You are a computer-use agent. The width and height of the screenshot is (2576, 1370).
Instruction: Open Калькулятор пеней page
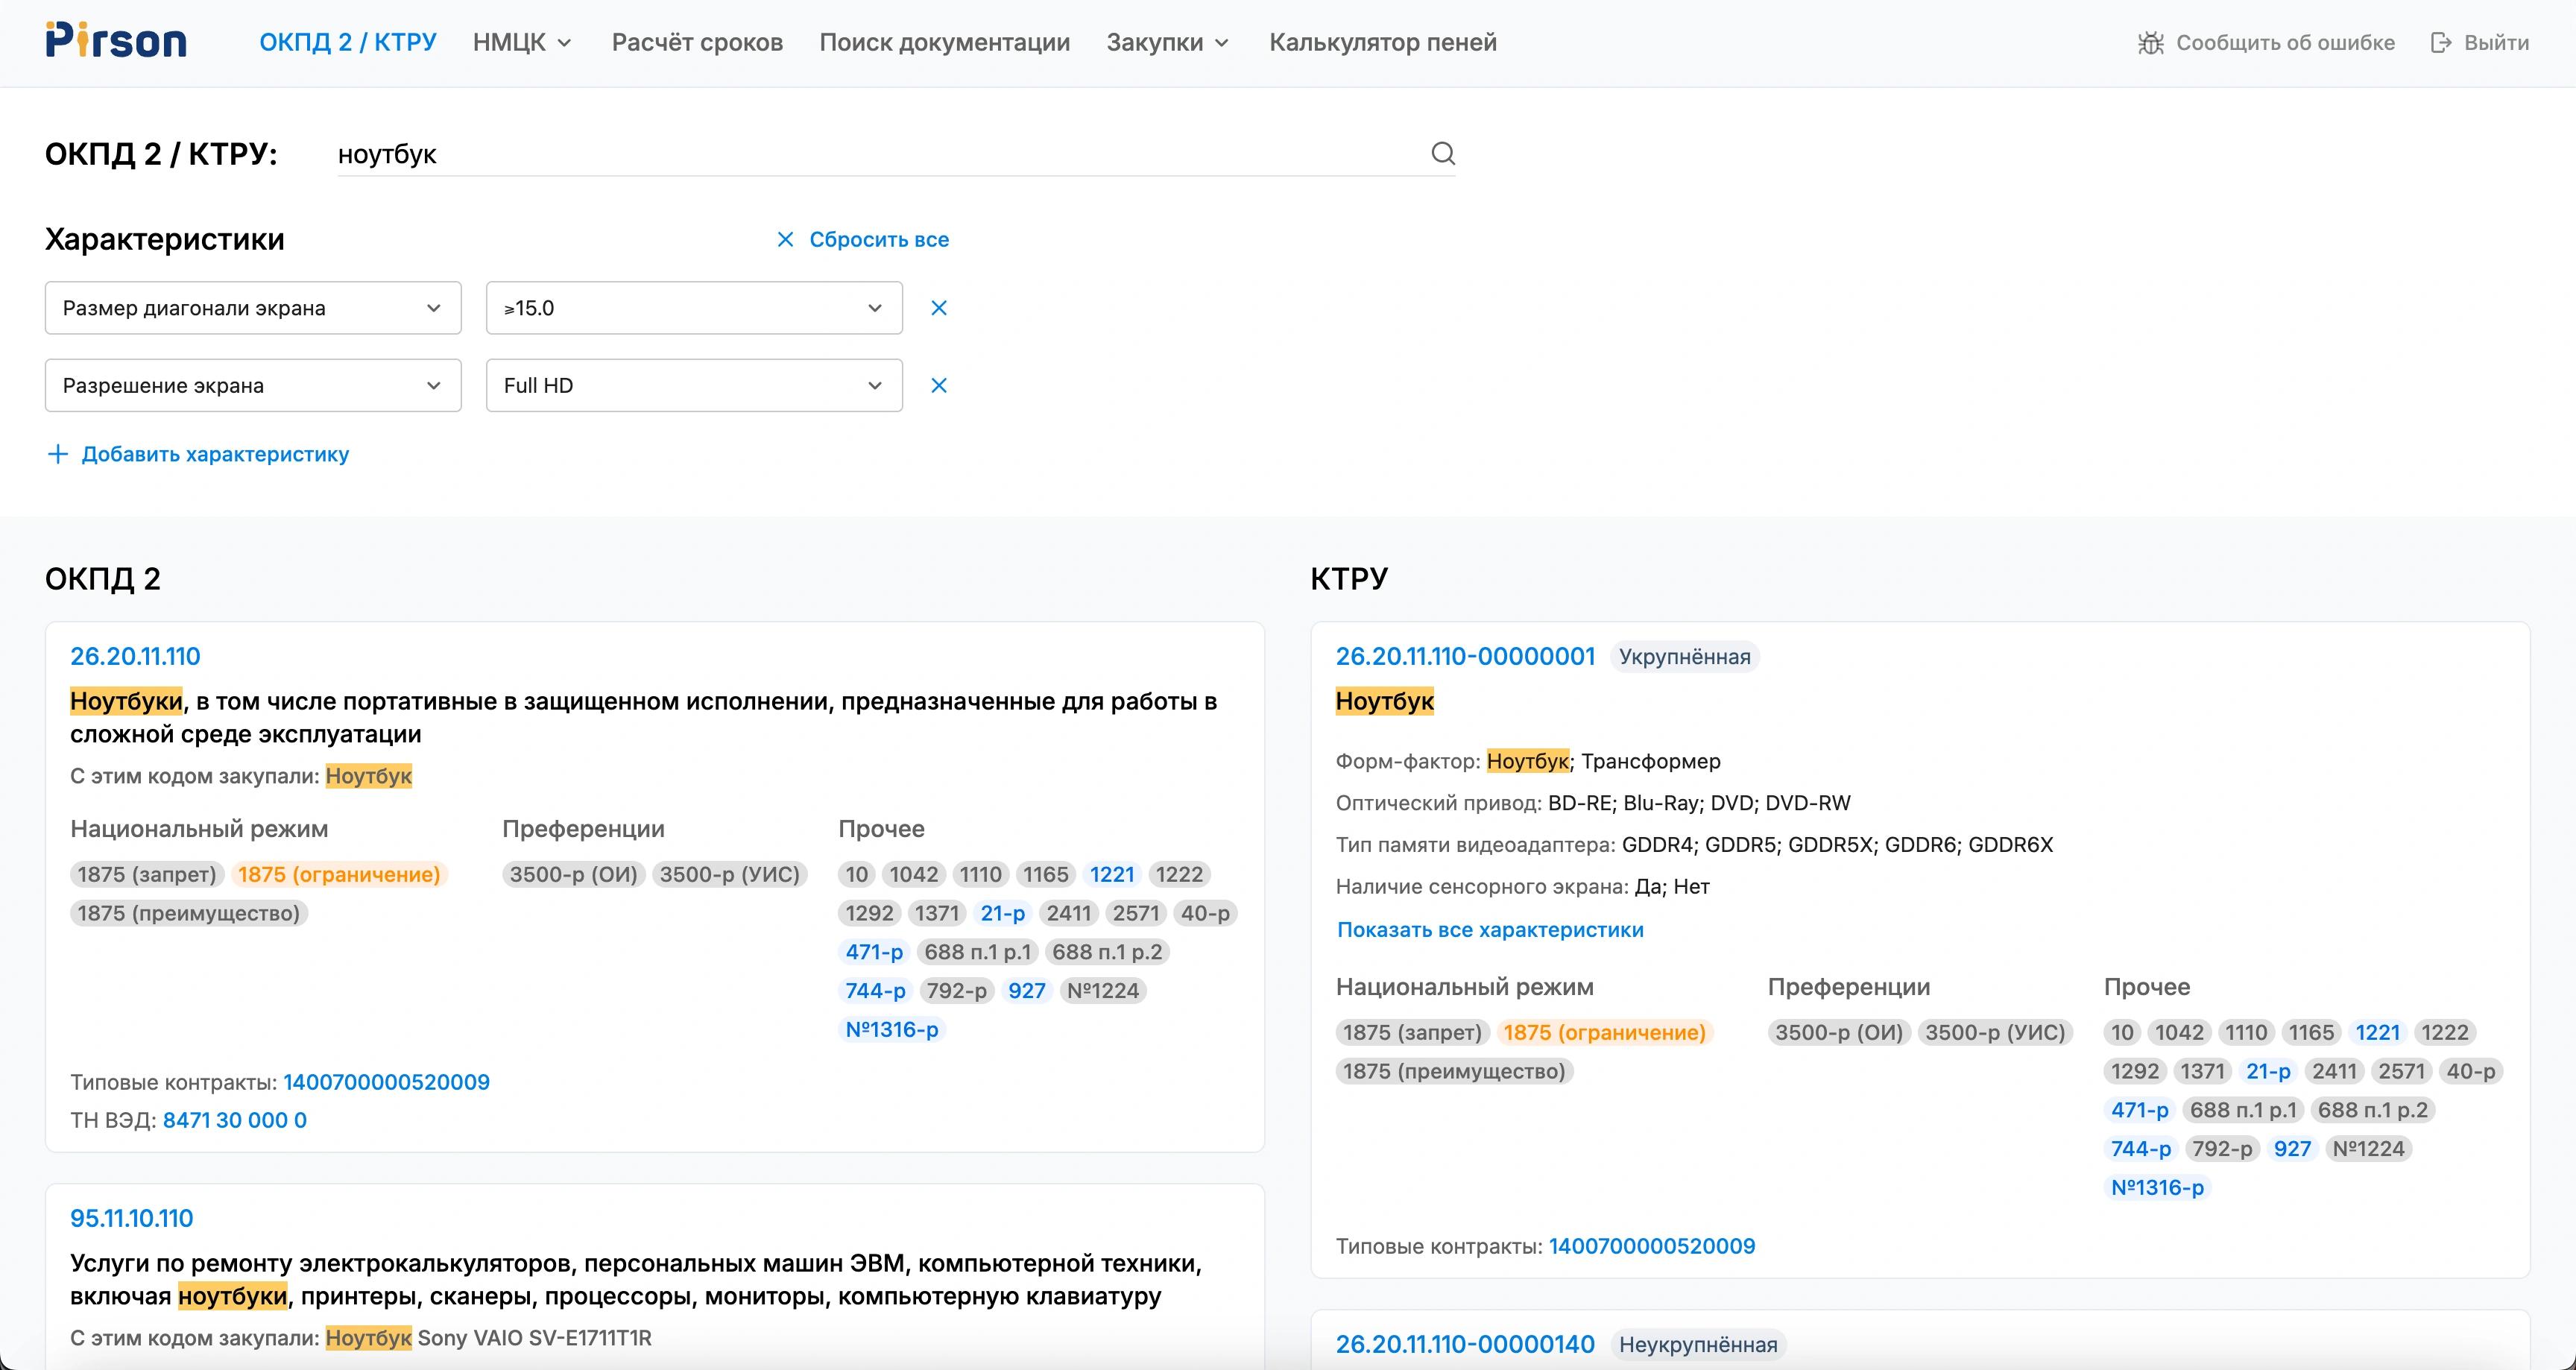(1382, 43)
